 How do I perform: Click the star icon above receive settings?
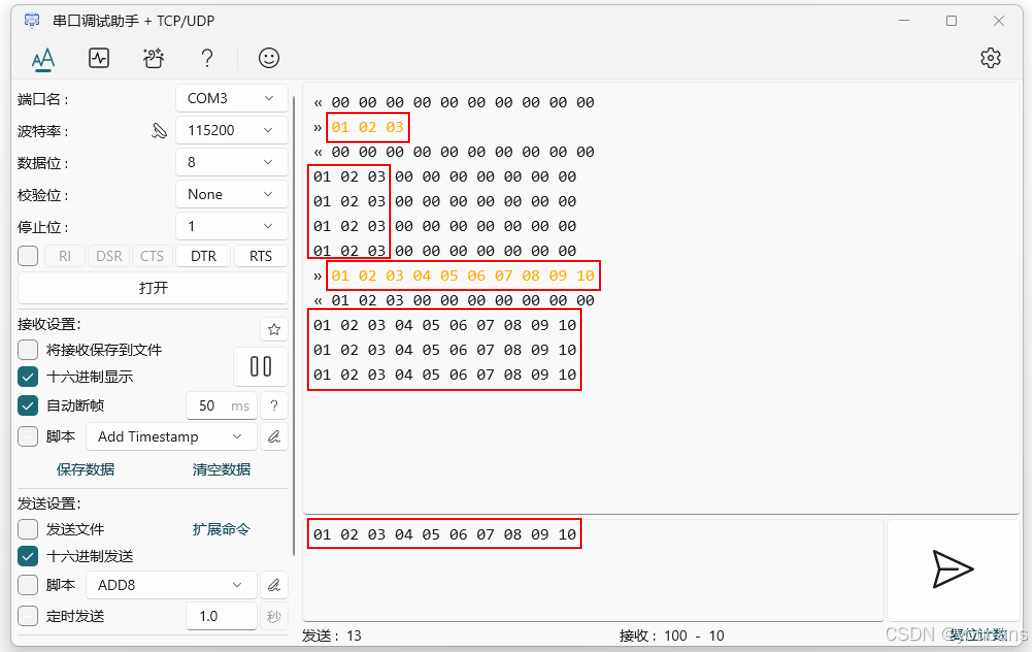[x=274, y=328]
